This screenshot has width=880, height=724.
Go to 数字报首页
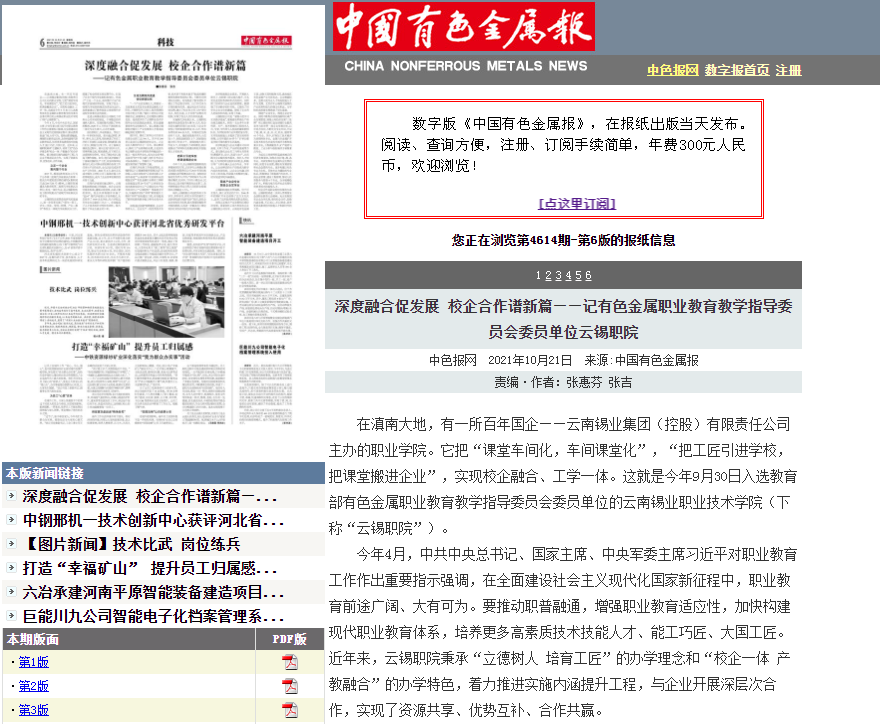737,70
